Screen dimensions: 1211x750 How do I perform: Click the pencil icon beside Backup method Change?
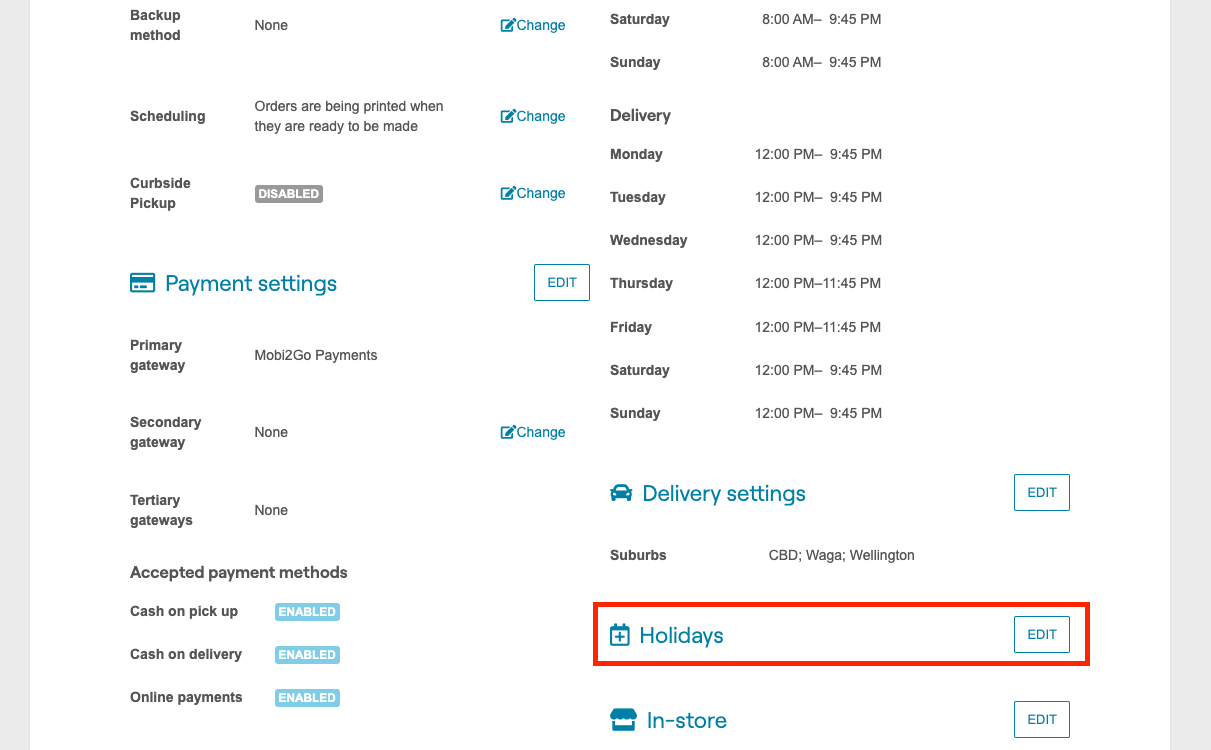pyautogui.click(x=508, y=24)
